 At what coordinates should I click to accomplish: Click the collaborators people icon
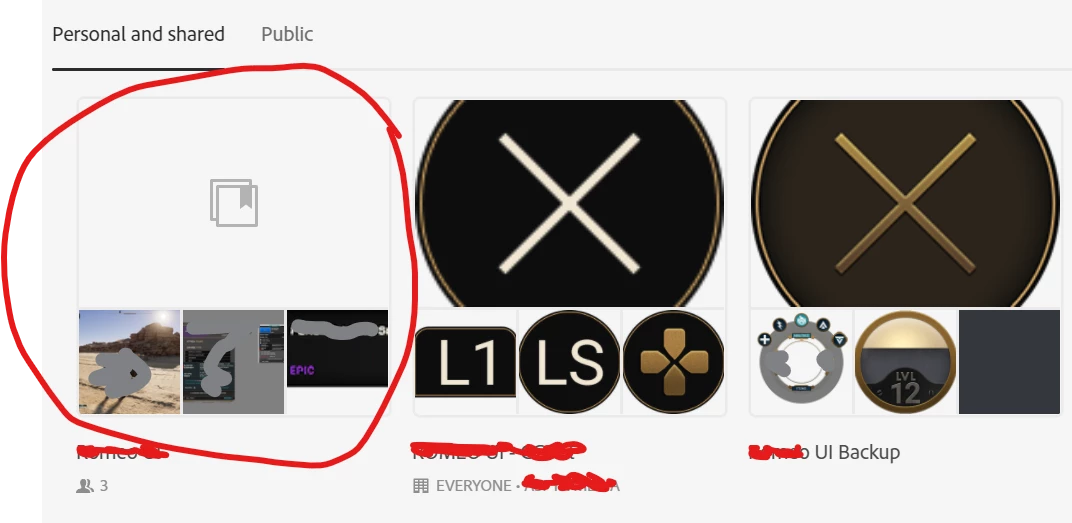point(85,486)
